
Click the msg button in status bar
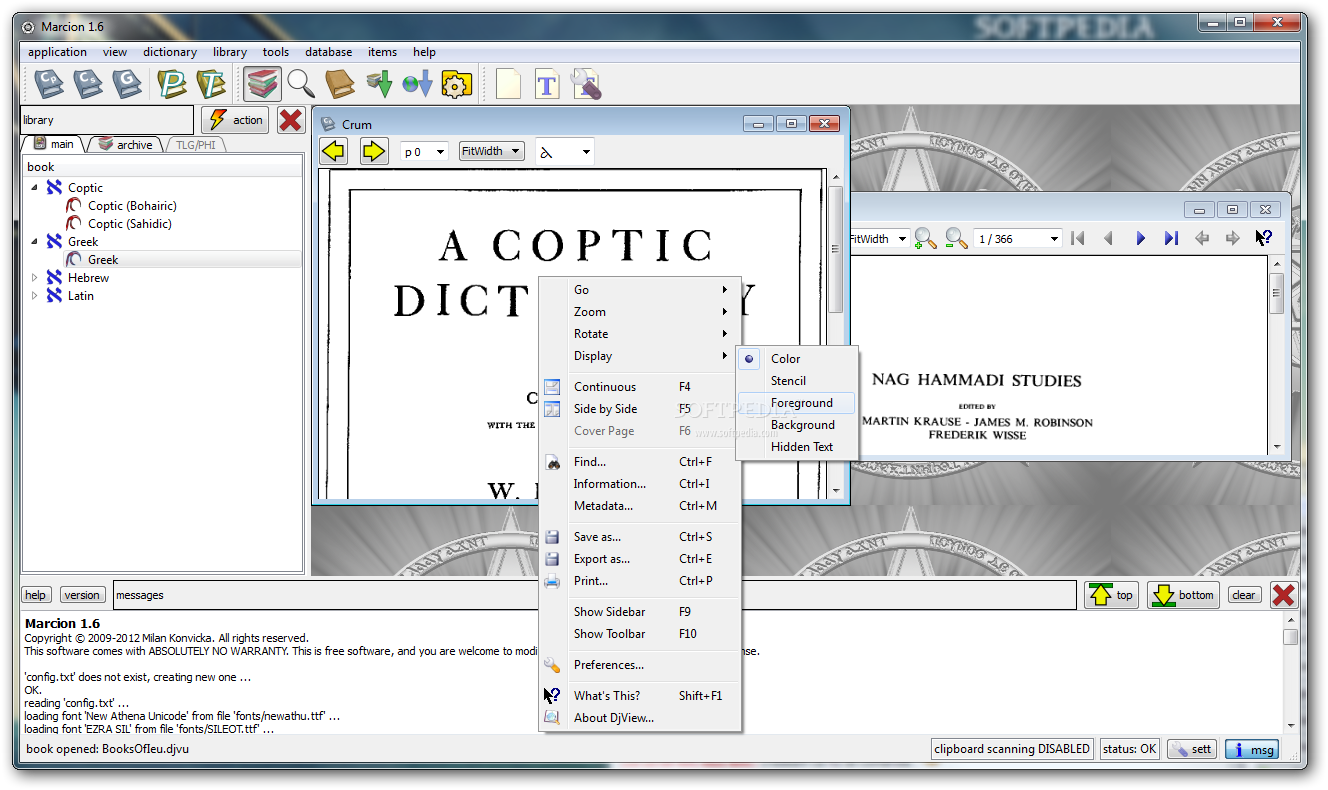(1252, 749)
